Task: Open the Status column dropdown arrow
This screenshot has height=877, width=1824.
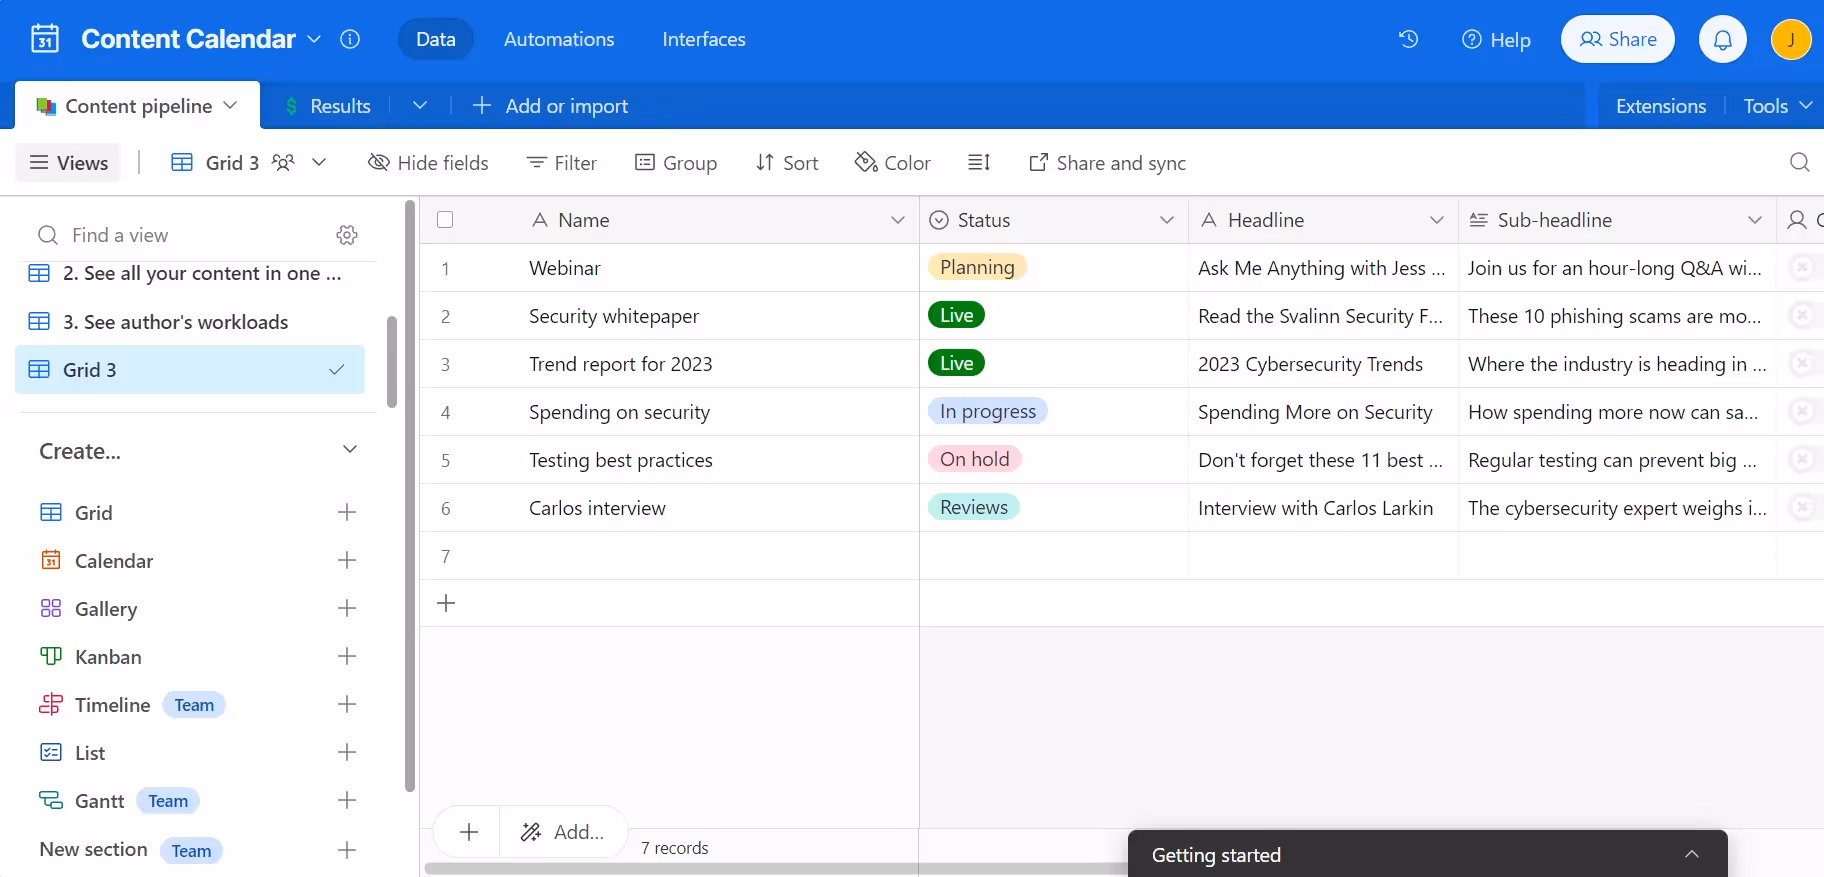Action: pyautogui.click(x=1166, y=220)
